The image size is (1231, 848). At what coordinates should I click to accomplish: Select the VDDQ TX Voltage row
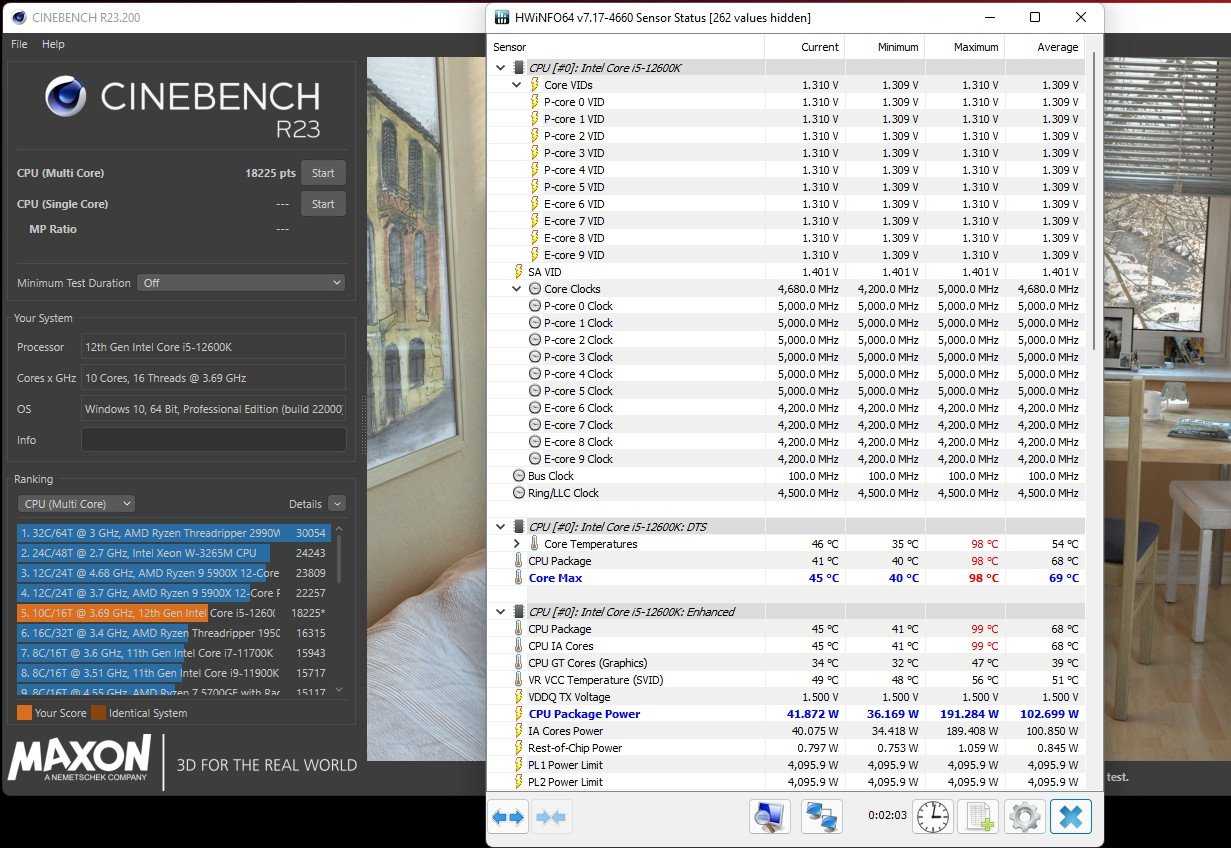tap(786, 697)
